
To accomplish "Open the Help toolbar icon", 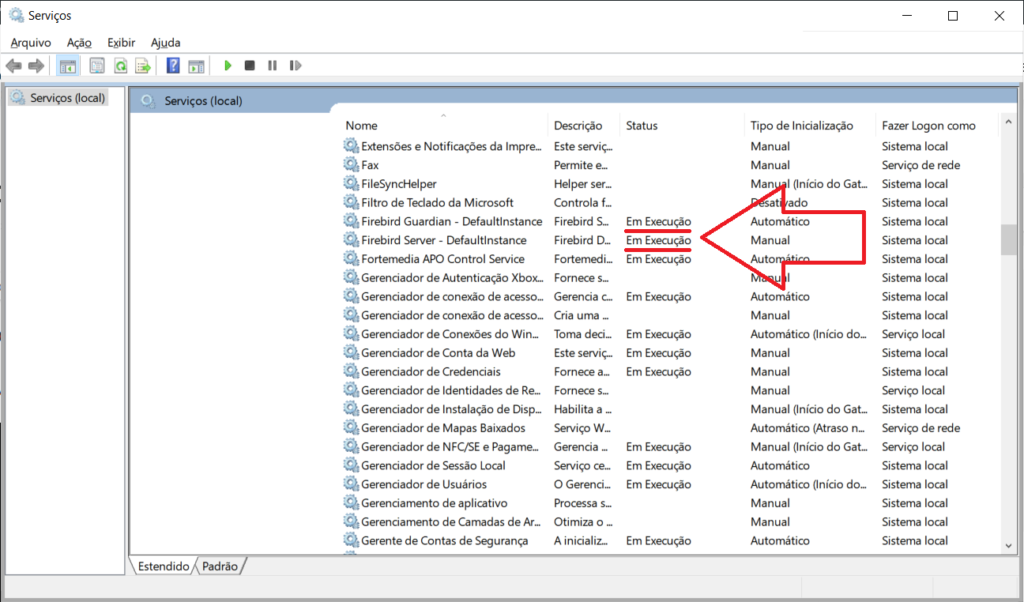I will click(173, 66).
